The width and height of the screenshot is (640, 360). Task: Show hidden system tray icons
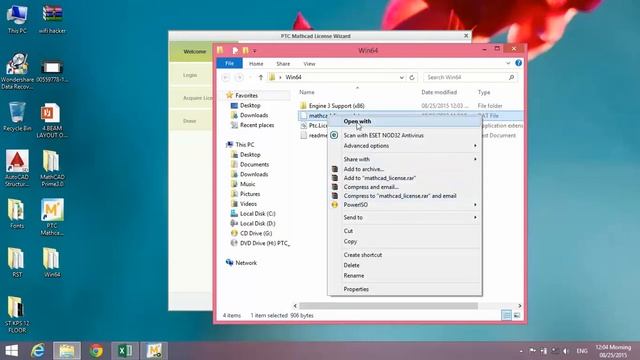(521, 351)
